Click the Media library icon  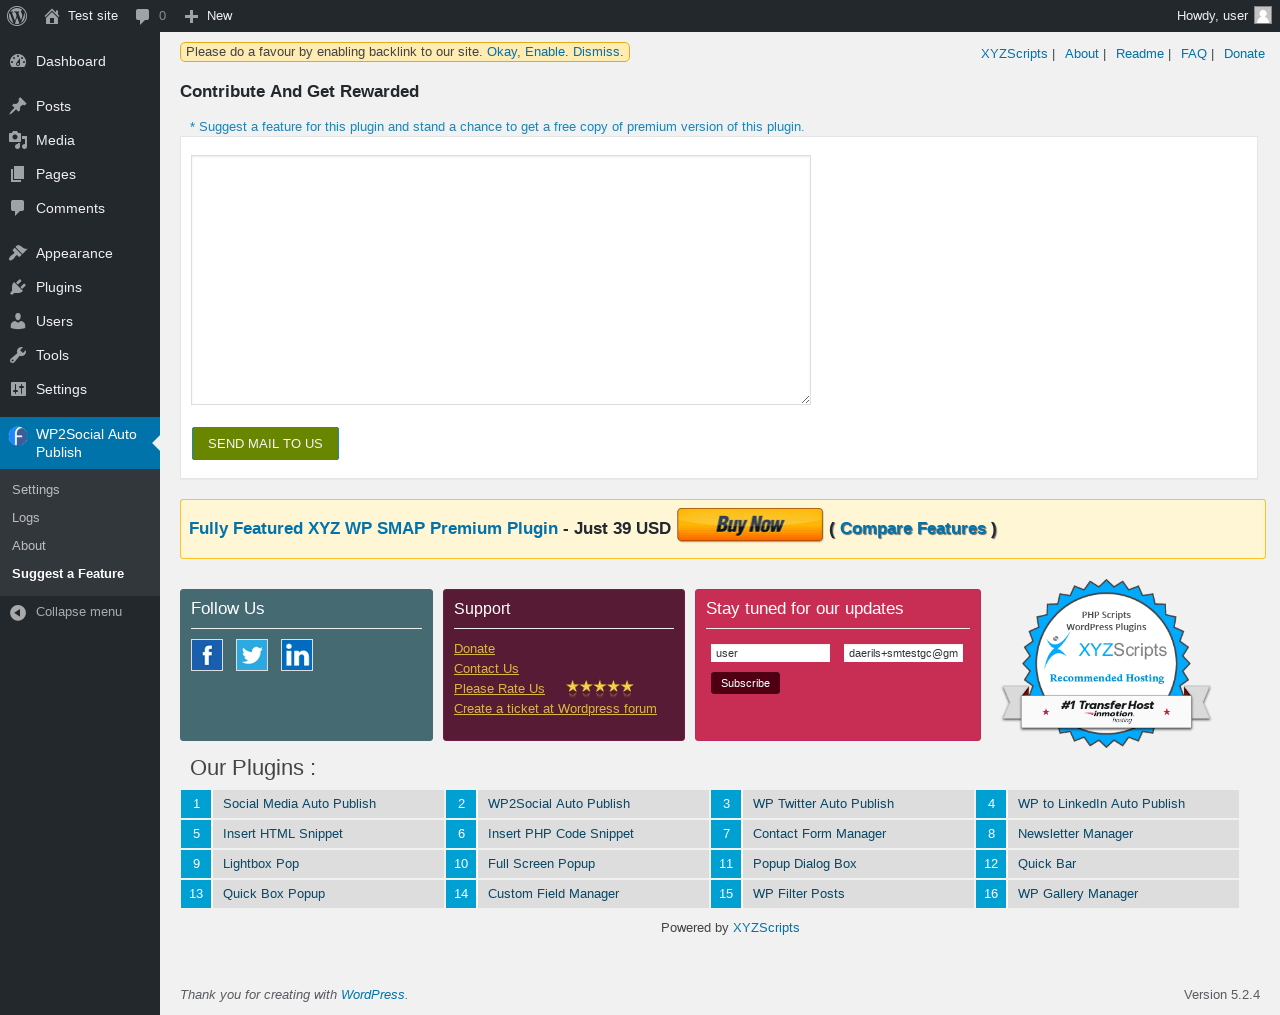pyautogui.click(x=18, y=140)
